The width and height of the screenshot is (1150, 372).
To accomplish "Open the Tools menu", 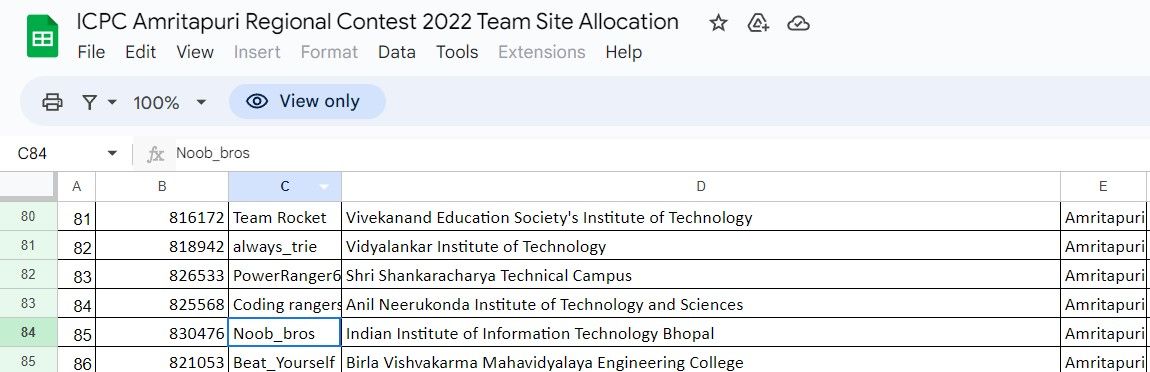I will (x=457, y=52).
